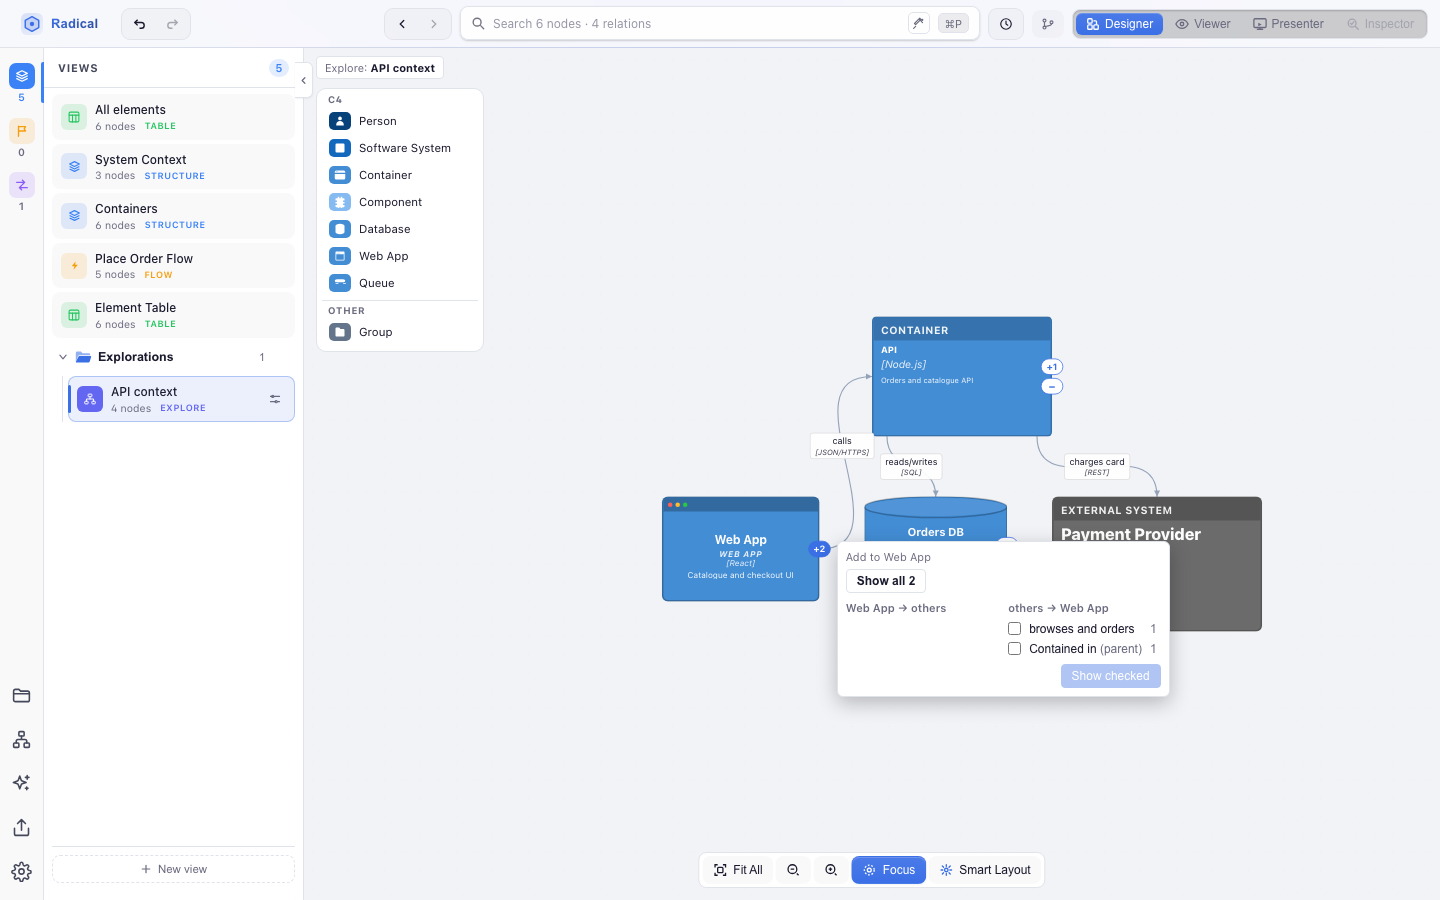Open the System Context view
This screenshot has width=1440, height=900.
(173, 167)
